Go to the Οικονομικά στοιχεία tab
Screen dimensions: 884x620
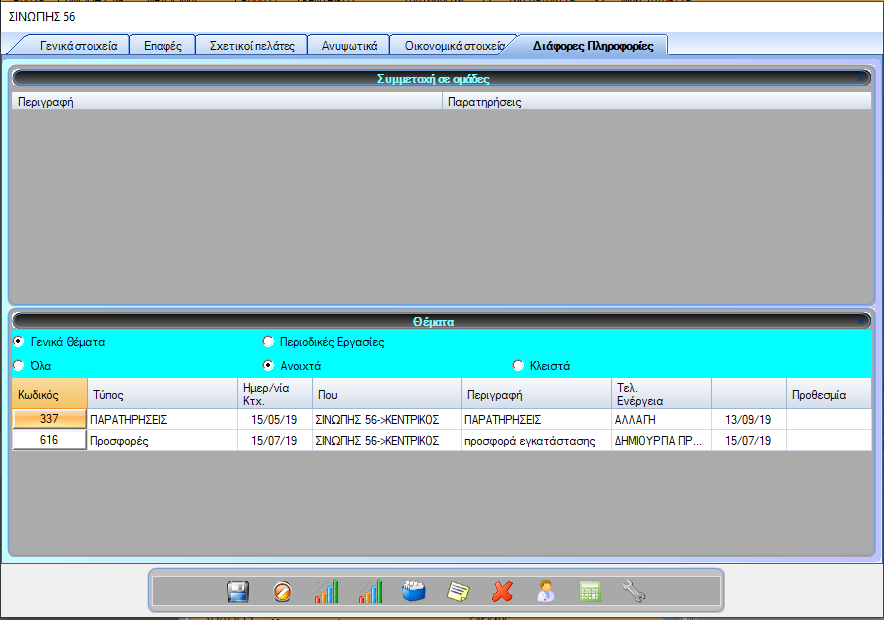(455, 46)
